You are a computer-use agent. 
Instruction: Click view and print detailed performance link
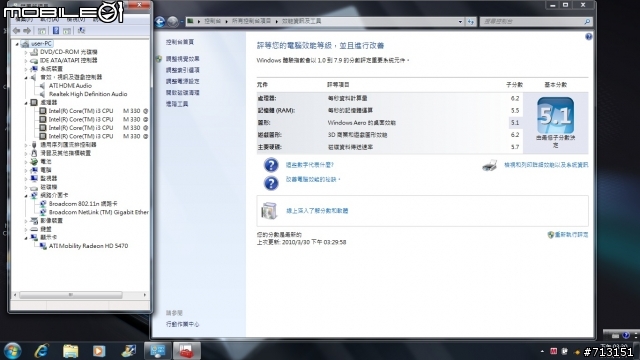[x=546, y=165]
